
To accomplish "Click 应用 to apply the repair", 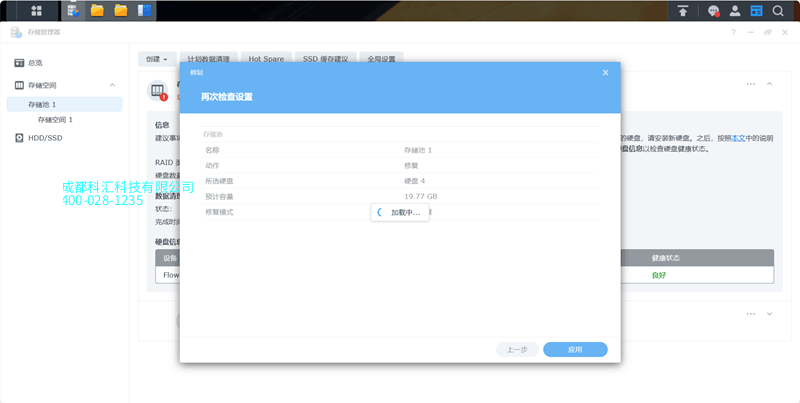I will coord(575,349).
